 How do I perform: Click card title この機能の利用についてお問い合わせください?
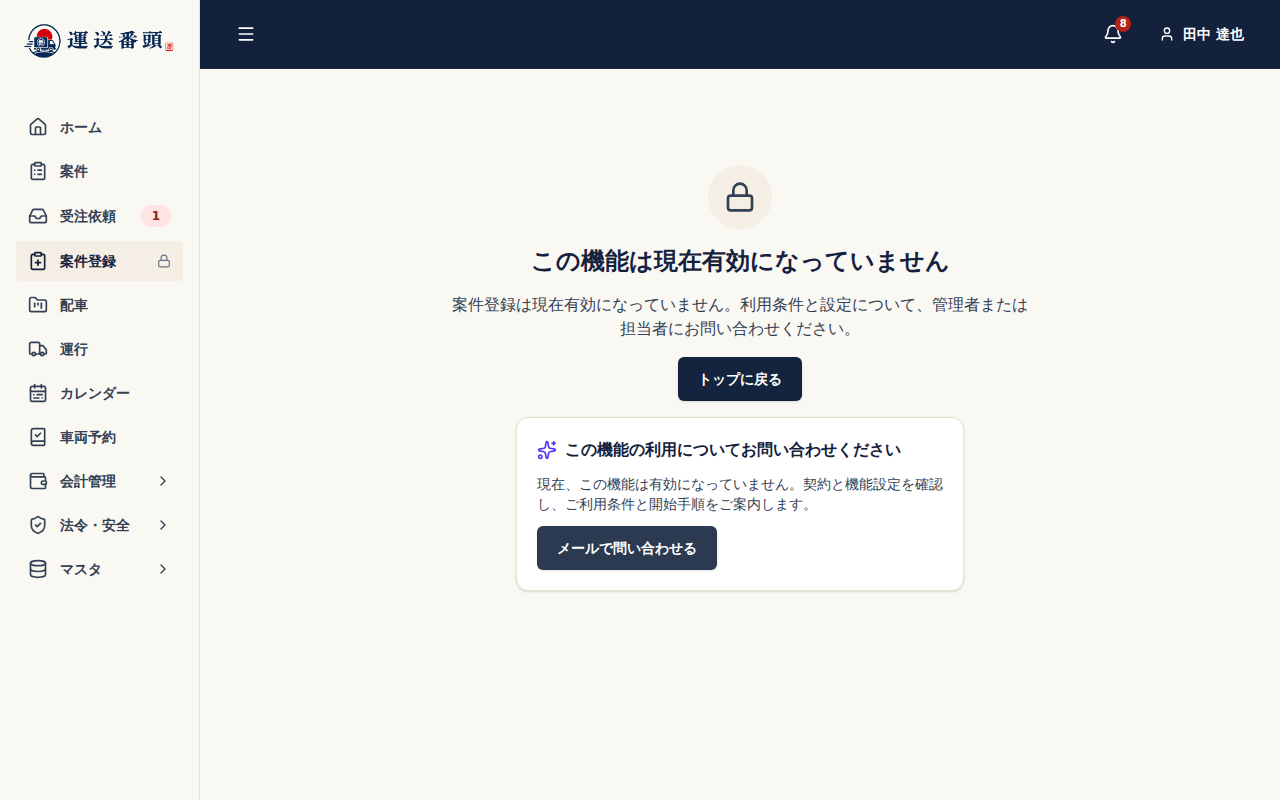coord(733,450)
